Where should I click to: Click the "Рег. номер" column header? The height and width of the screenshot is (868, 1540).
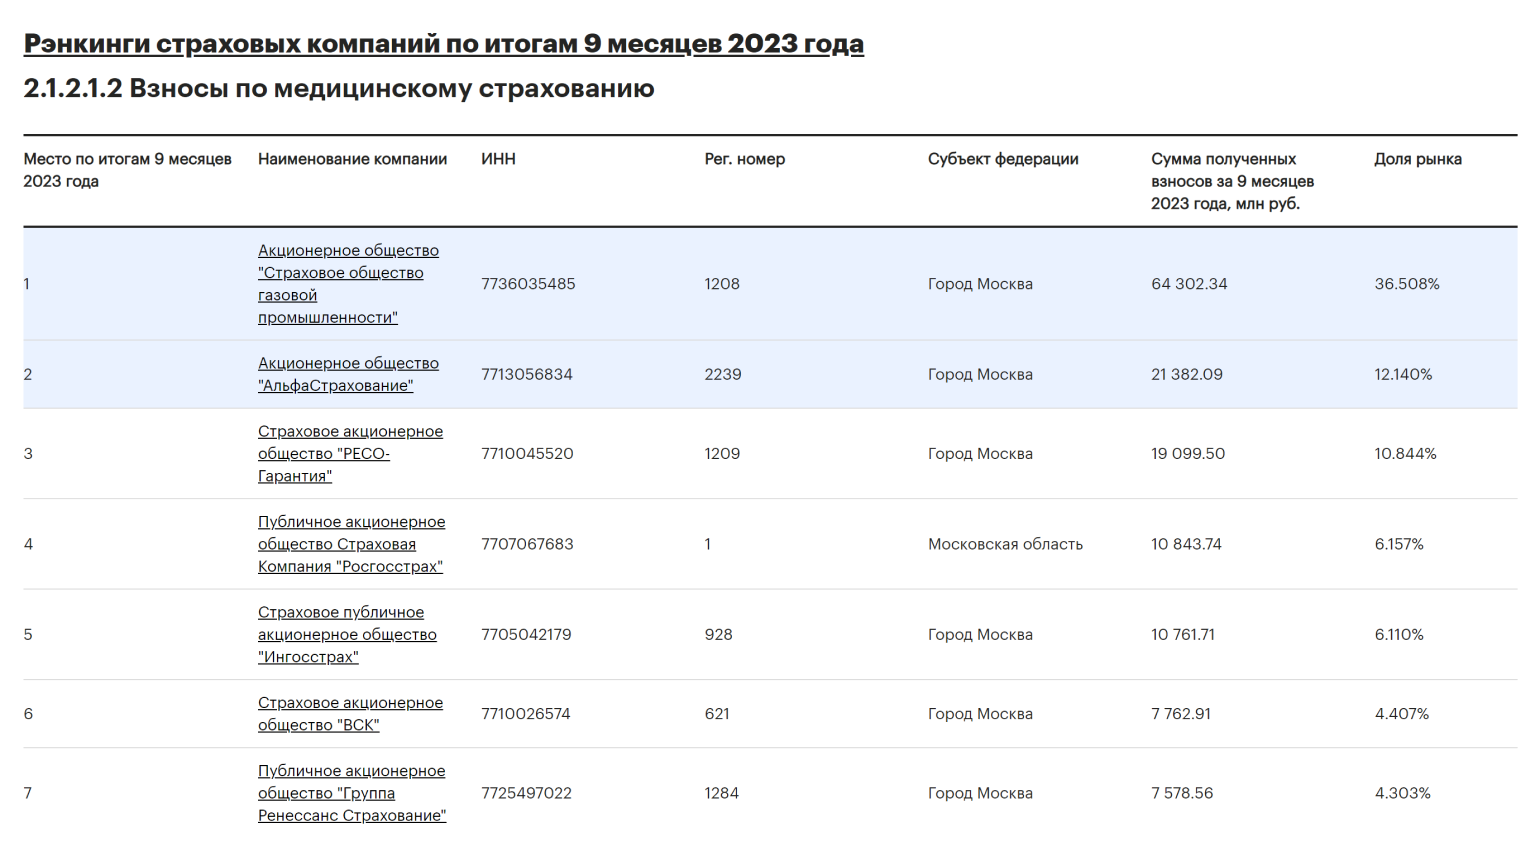click(x=745, y=159)
